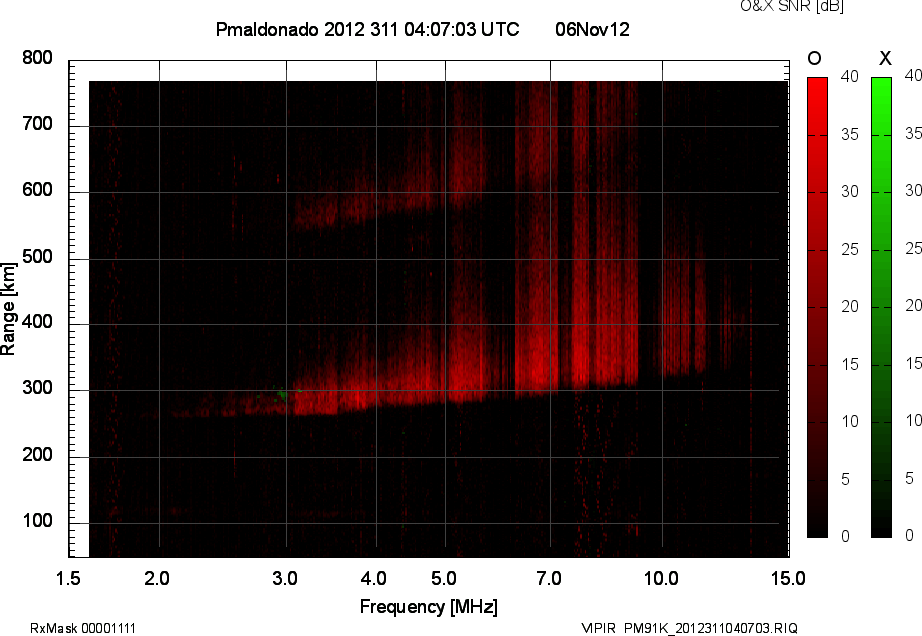This screenshot has width=922, height=636.
Task: Click the 700 range axis label
Action: pos(37,124)
